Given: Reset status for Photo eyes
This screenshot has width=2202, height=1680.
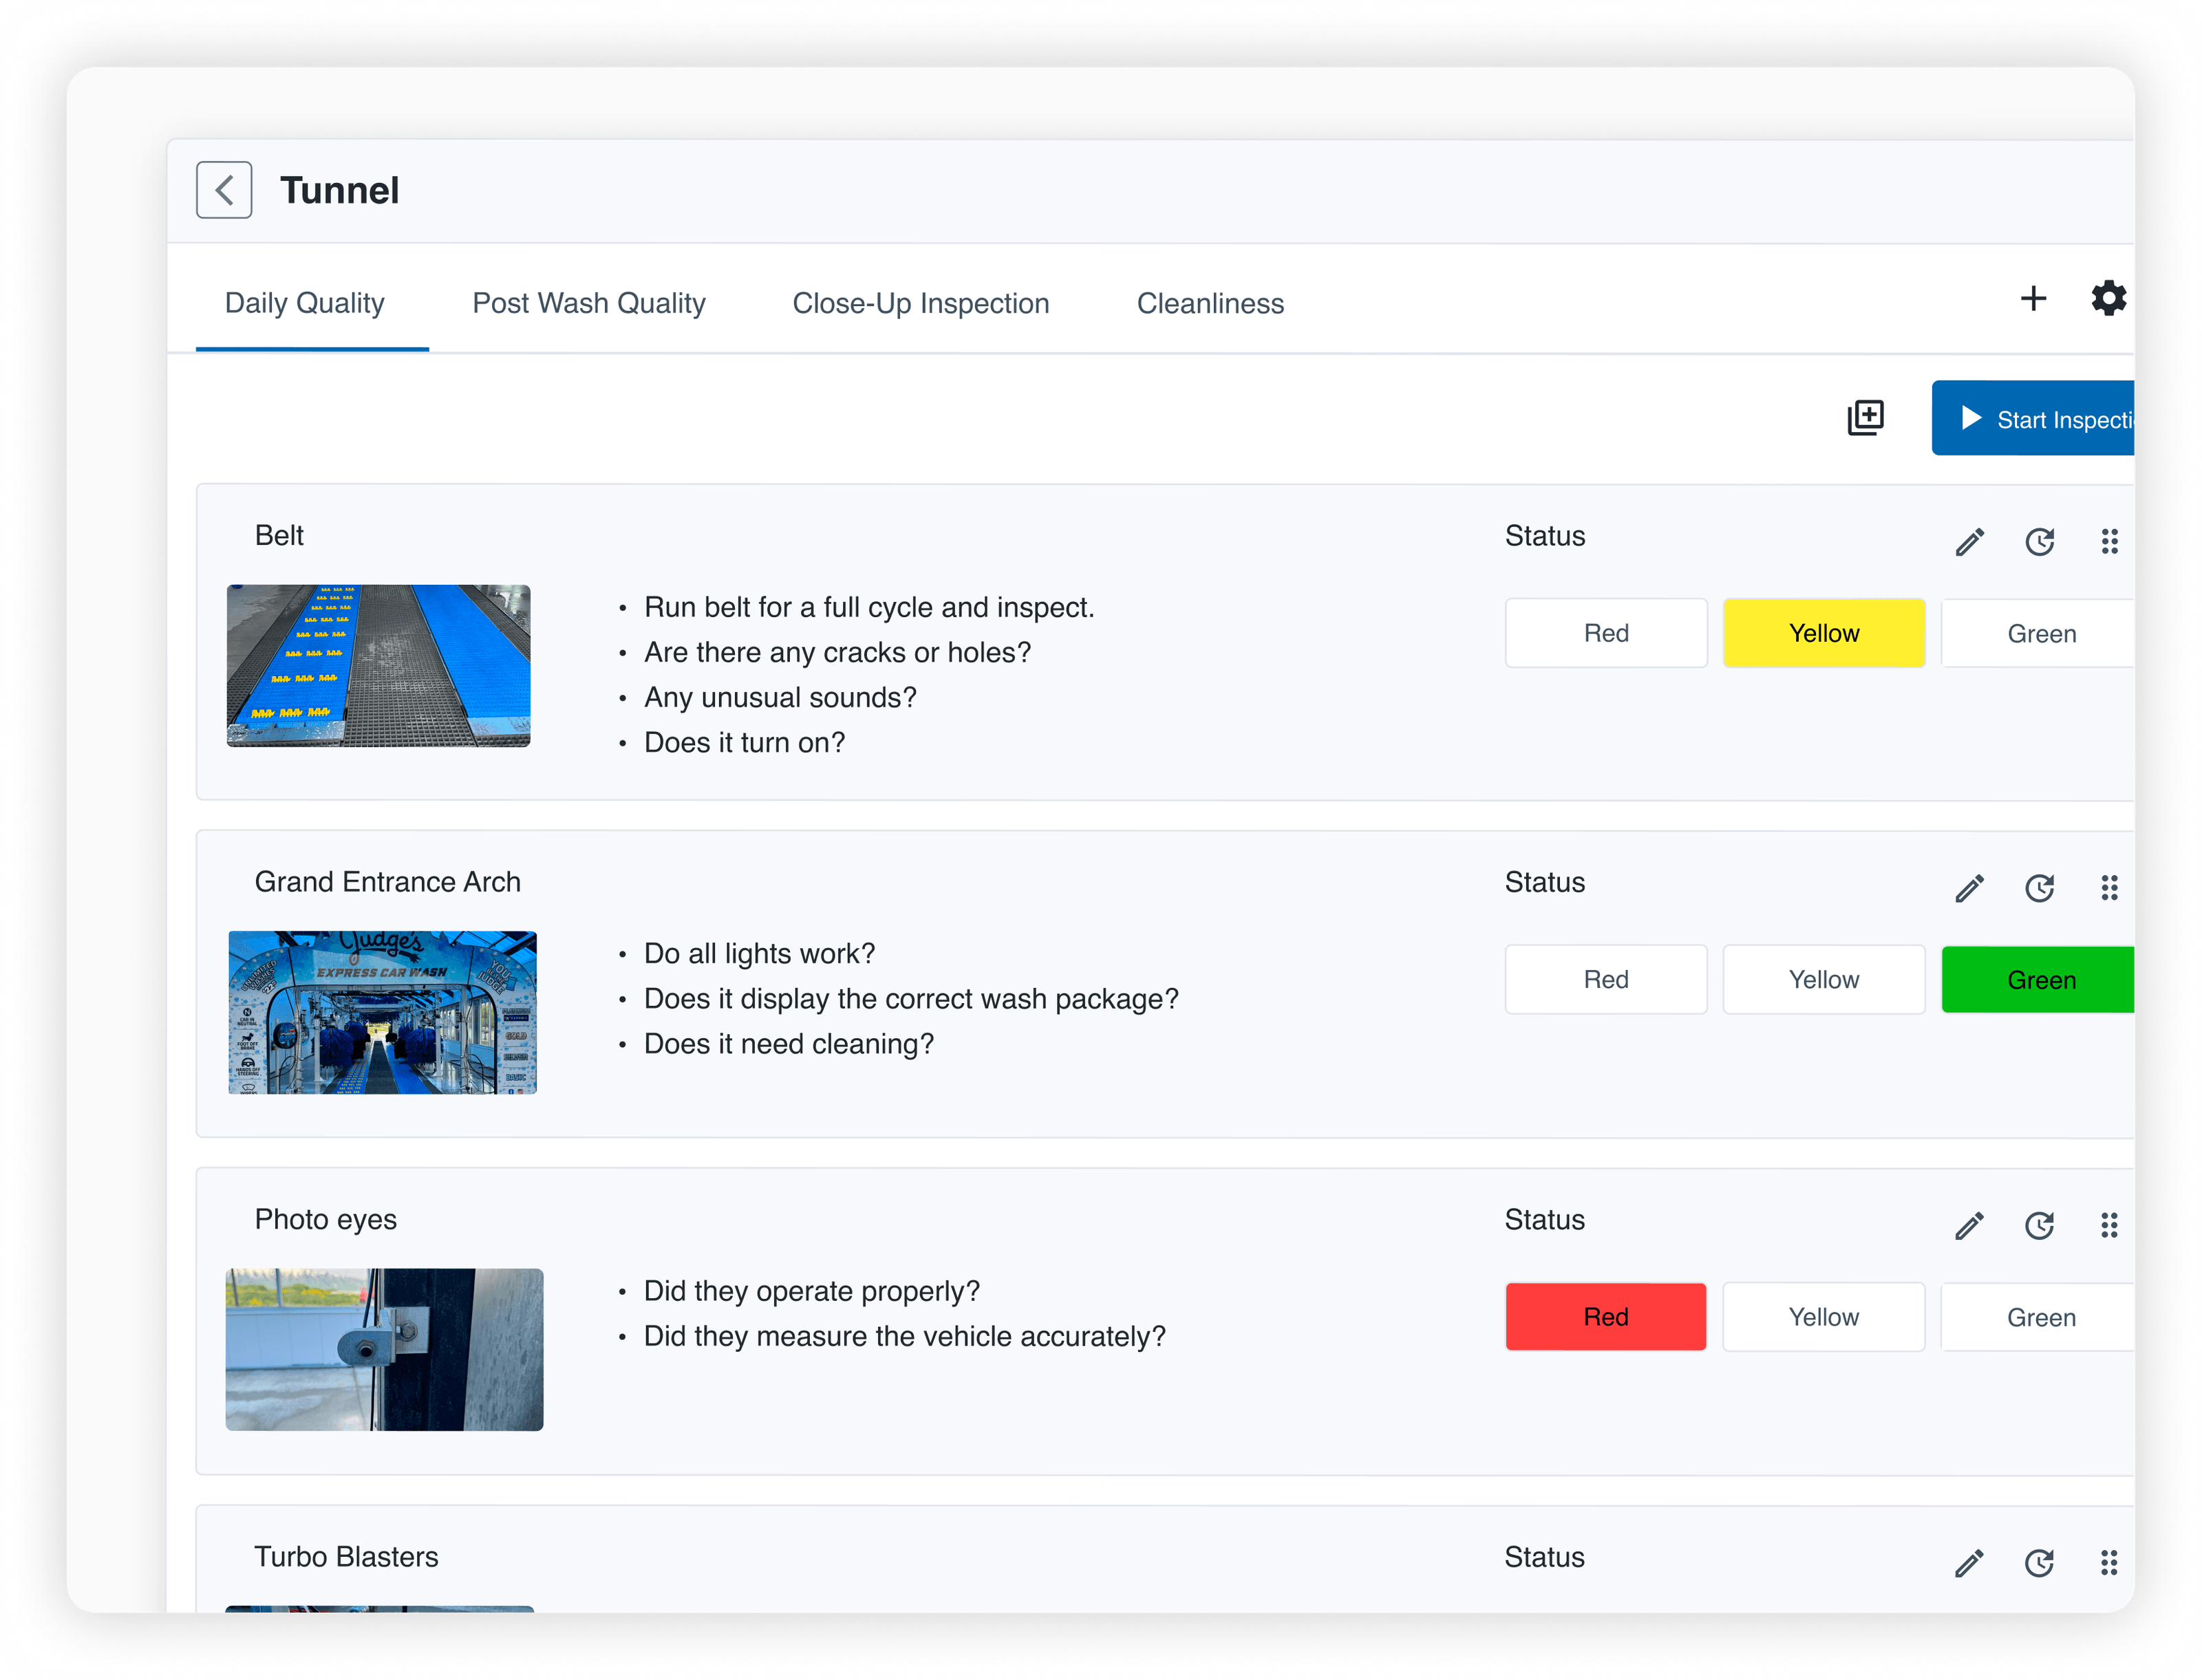Looking at the screenshot, I should (x=2041, y=1225).
